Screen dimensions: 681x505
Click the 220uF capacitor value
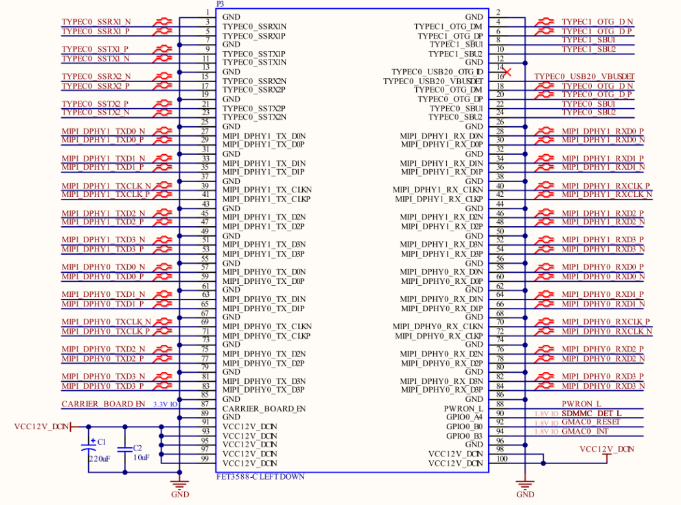(99, 459)
